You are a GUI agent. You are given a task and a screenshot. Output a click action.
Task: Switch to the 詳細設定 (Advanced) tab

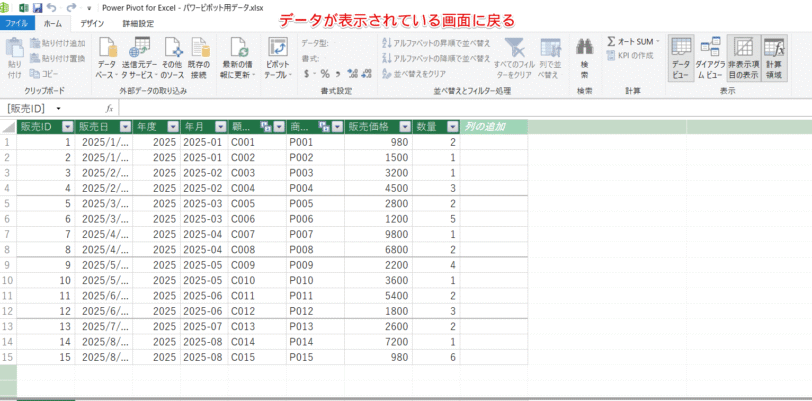138,23
